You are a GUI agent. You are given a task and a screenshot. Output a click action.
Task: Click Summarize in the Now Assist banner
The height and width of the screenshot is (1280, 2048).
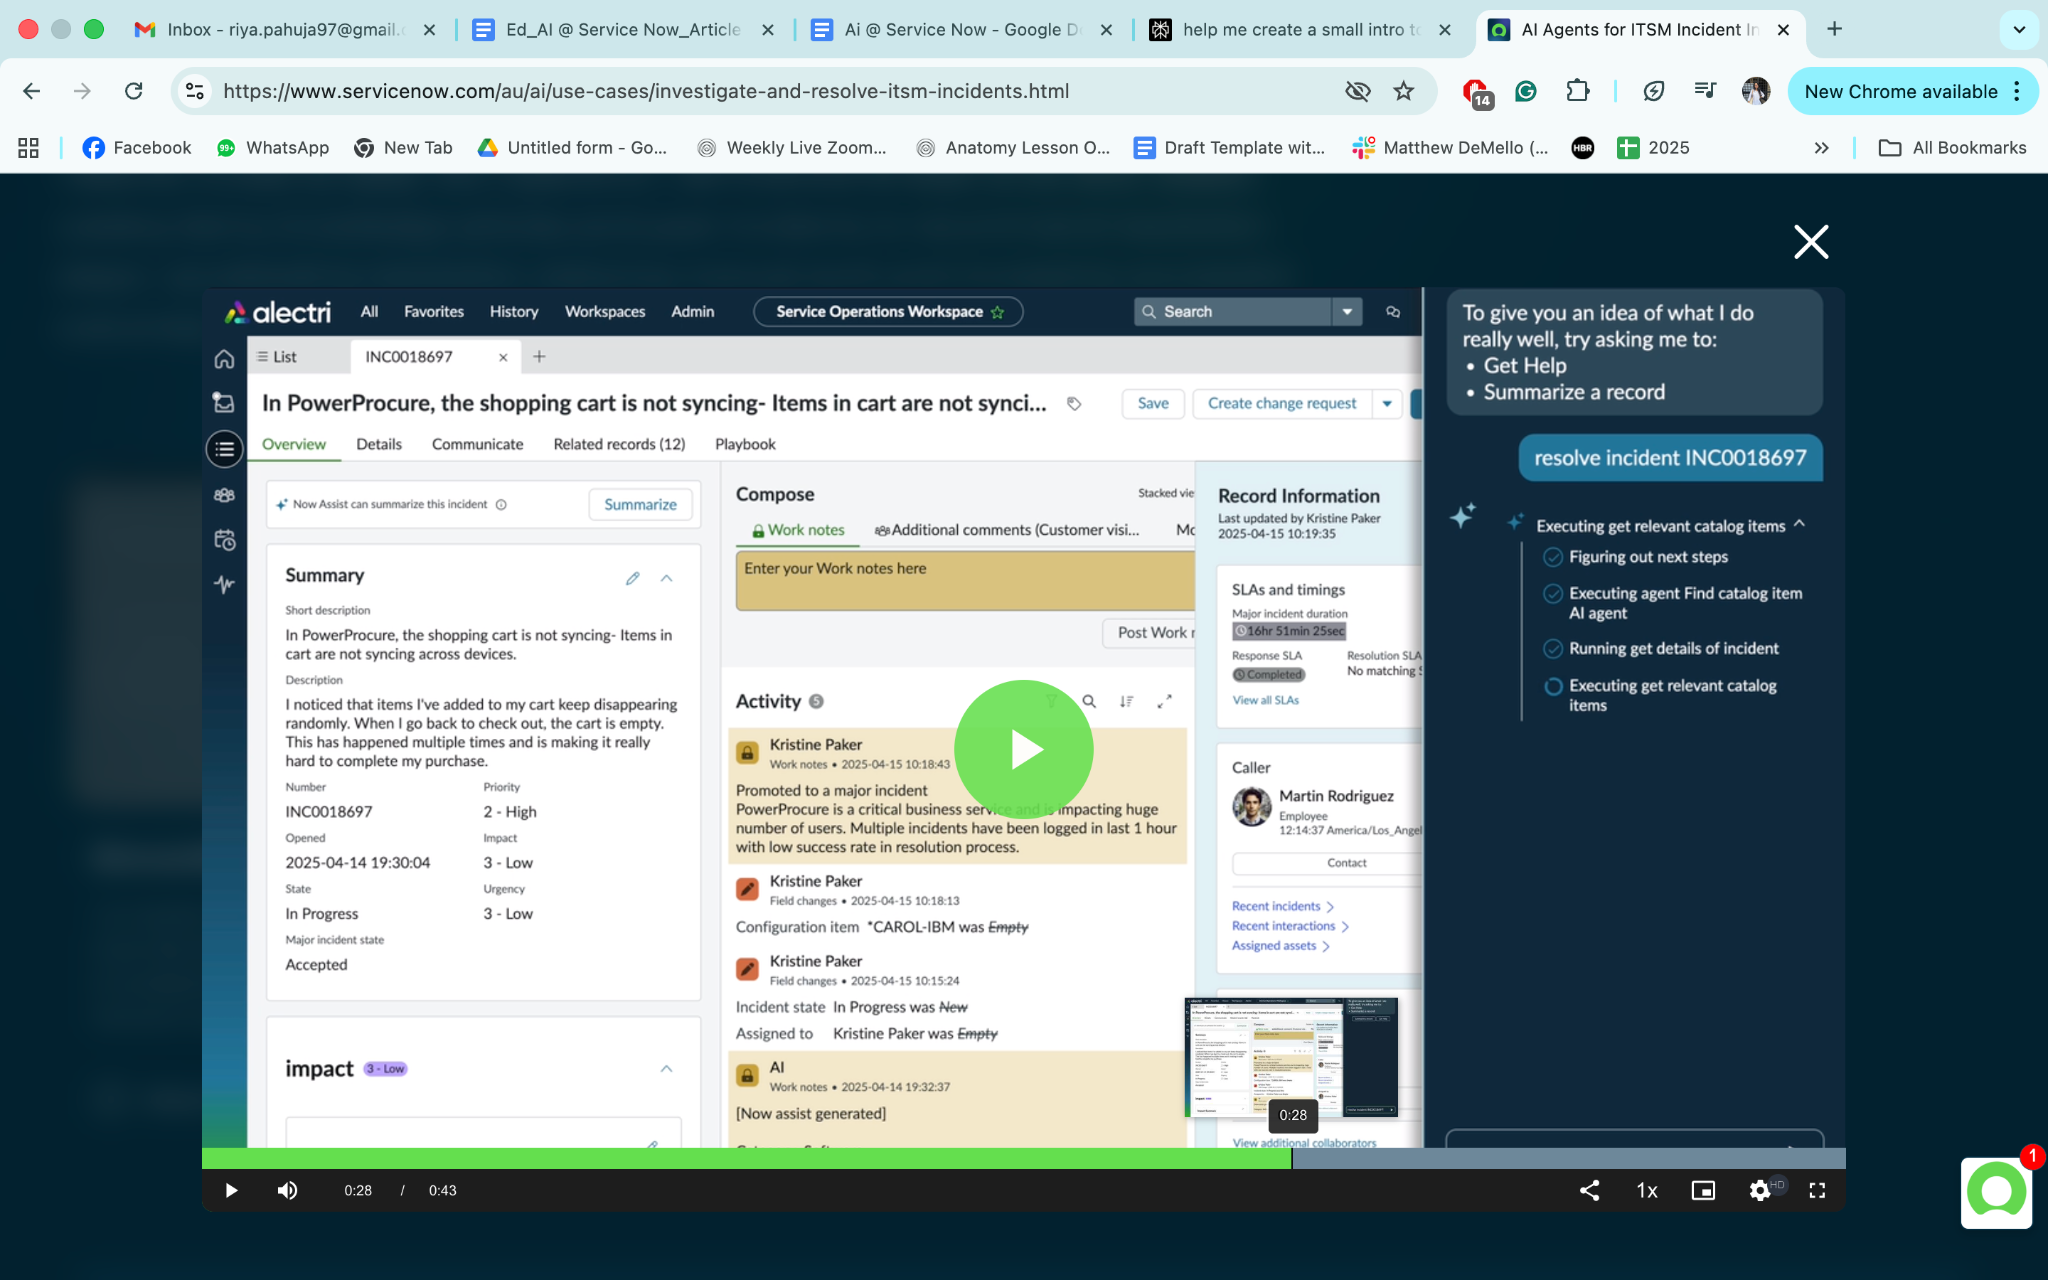640,505
